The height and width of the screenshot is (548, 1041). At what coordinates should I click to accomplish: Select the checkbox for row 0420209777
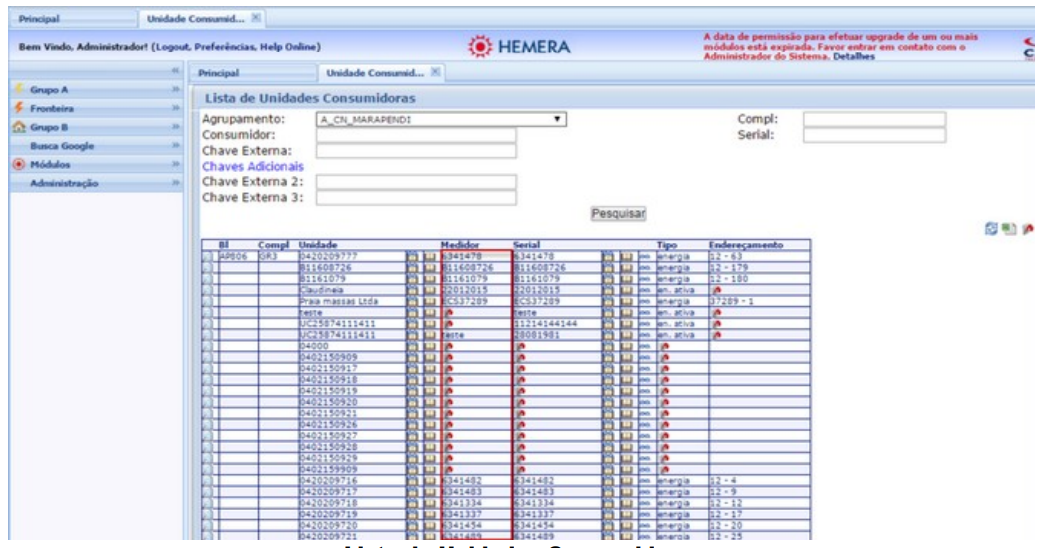(x=208, y=256)
